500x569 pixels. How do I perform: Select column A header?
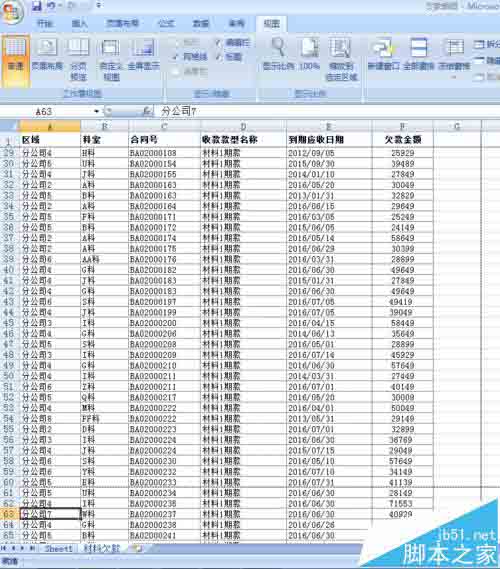pos(50,126)
